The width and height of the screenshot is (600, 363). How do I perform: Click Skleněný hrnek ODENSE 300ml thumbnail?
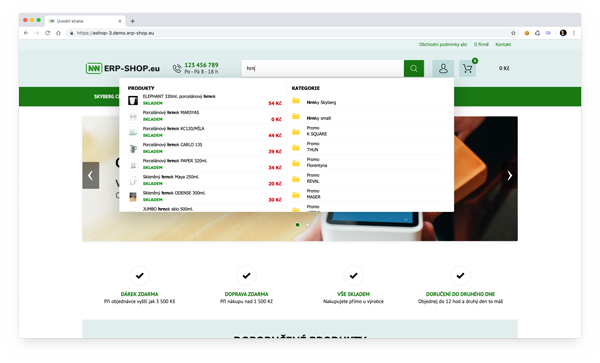pos(133,197)
